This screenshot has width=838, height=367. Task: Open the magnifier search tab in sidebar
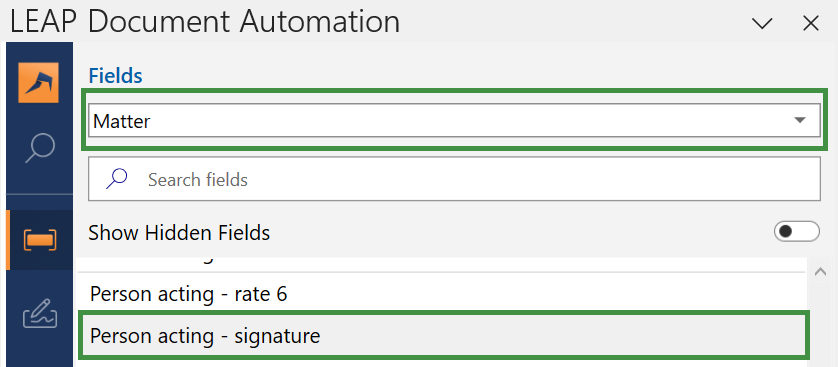(x=40, y=149)
